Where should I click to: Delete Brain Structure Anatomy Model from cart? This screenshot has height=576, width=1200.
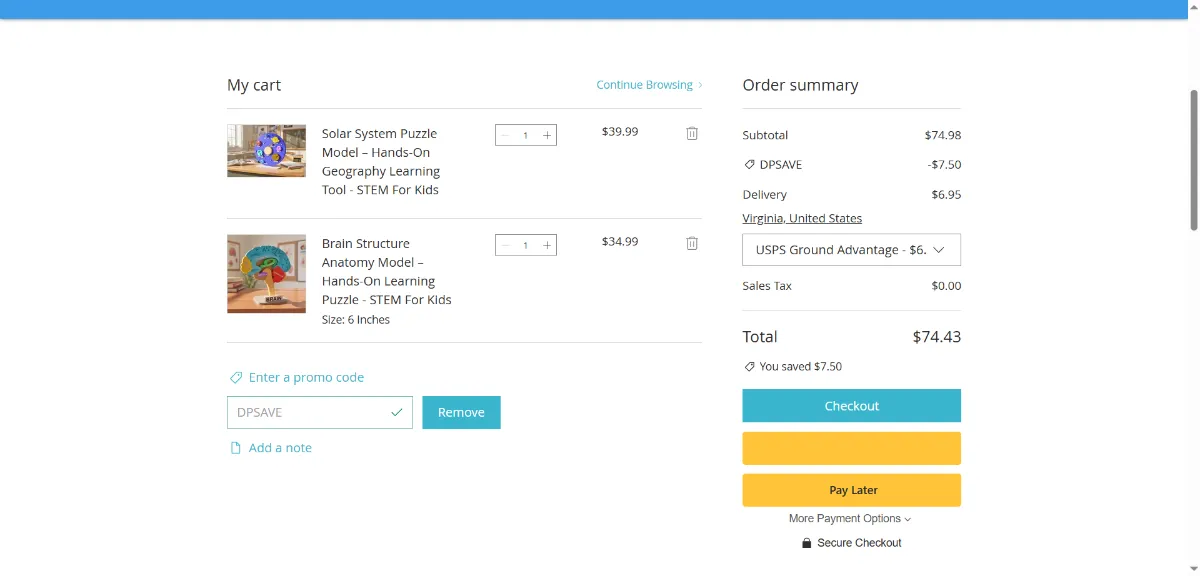pyautogui.click(x=692, y=243)
